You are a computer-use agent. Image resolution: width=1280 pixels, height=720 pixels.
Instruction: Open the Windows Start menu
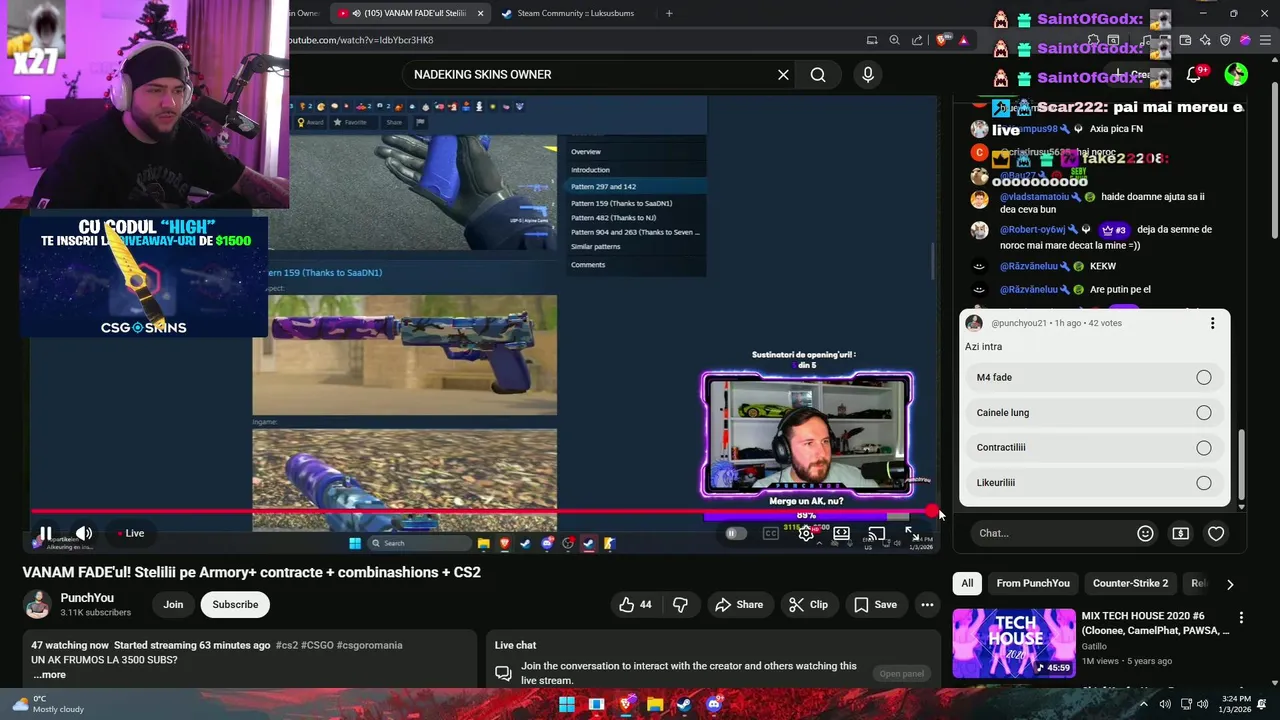pyautogui.click(x=567, y=704)
